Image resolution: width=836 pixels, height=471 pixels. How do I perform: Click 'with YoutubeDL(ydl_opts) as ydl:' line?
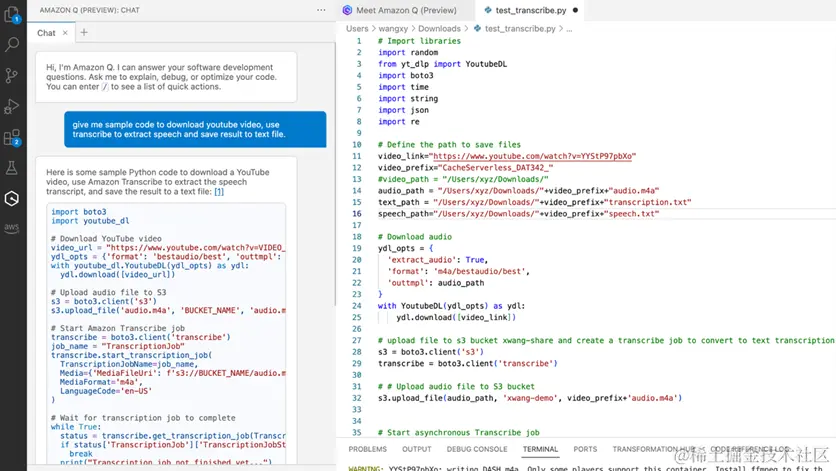pos(452,306)
